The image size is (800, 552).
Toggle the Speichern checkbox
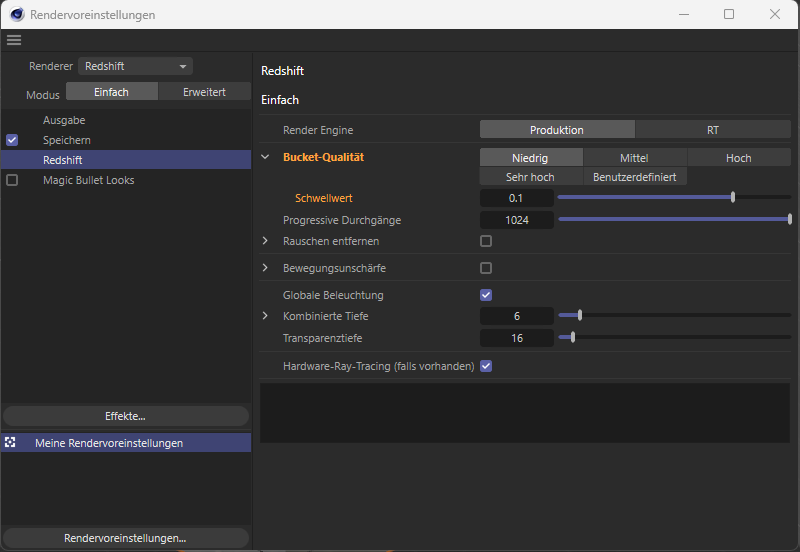tap(12, 140)
